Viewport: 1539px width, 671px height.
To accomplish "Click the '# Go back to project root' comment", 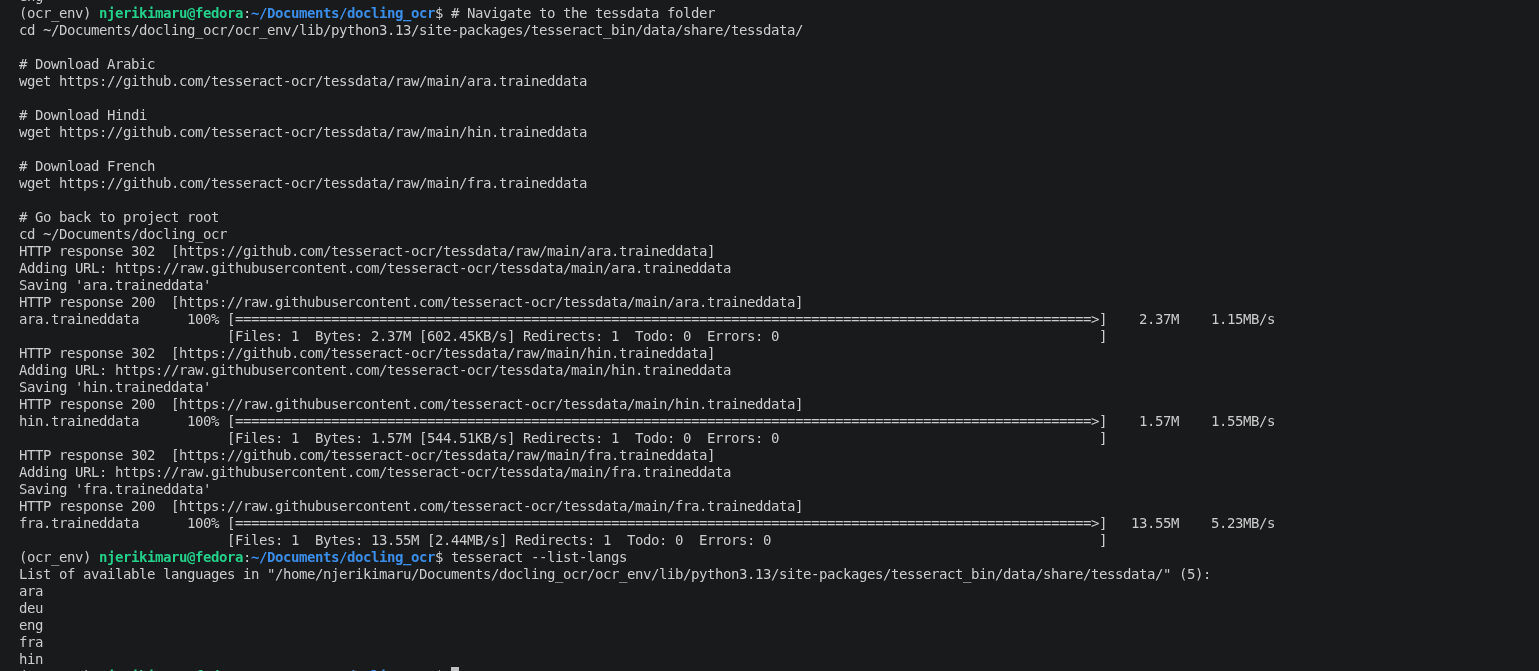I will click(x=119, y=217).
